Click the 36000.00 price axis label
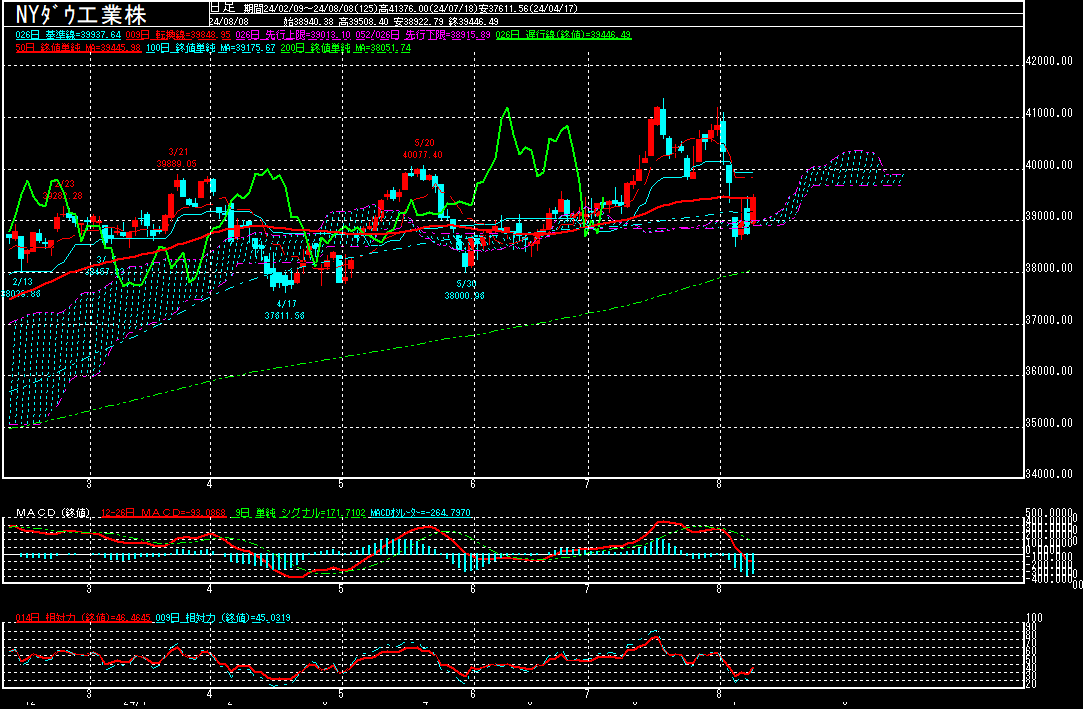The width and height of the screenshot is (1083, 709). [1049, 371]
